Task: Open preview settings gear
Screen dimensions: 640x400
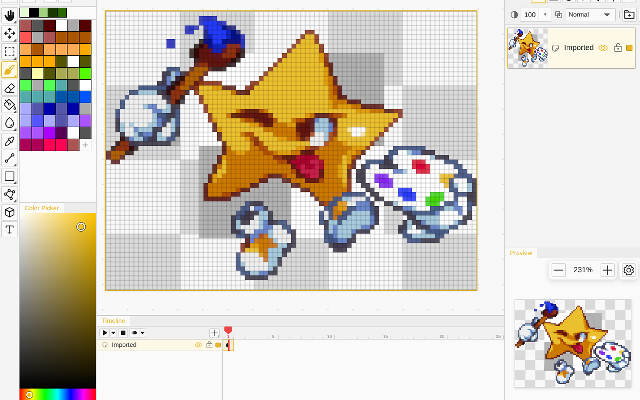Action: (x=629, y=270)
